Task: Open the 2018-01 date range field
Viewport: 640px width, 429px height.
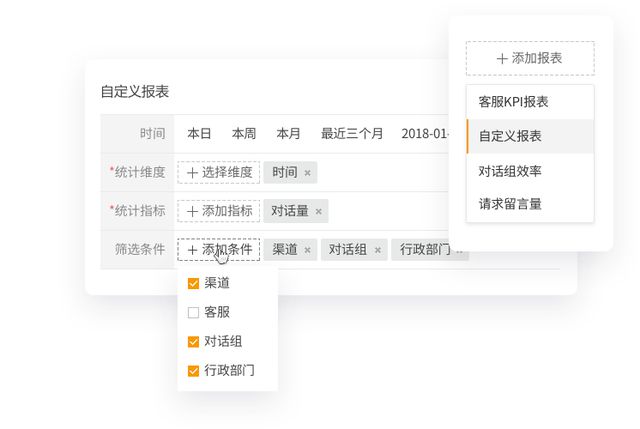Action: 424,134
